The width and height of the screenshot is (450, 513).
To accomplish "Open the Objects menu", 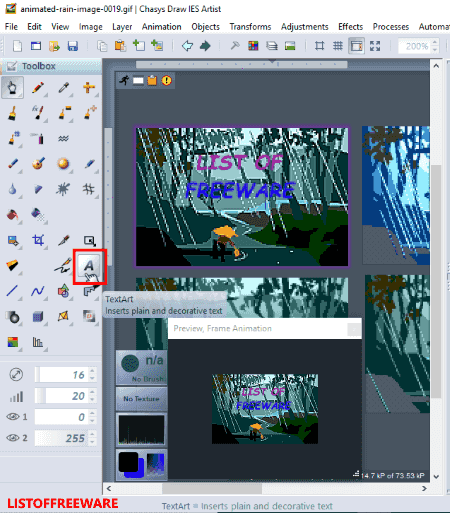I will tap(205, 27).
